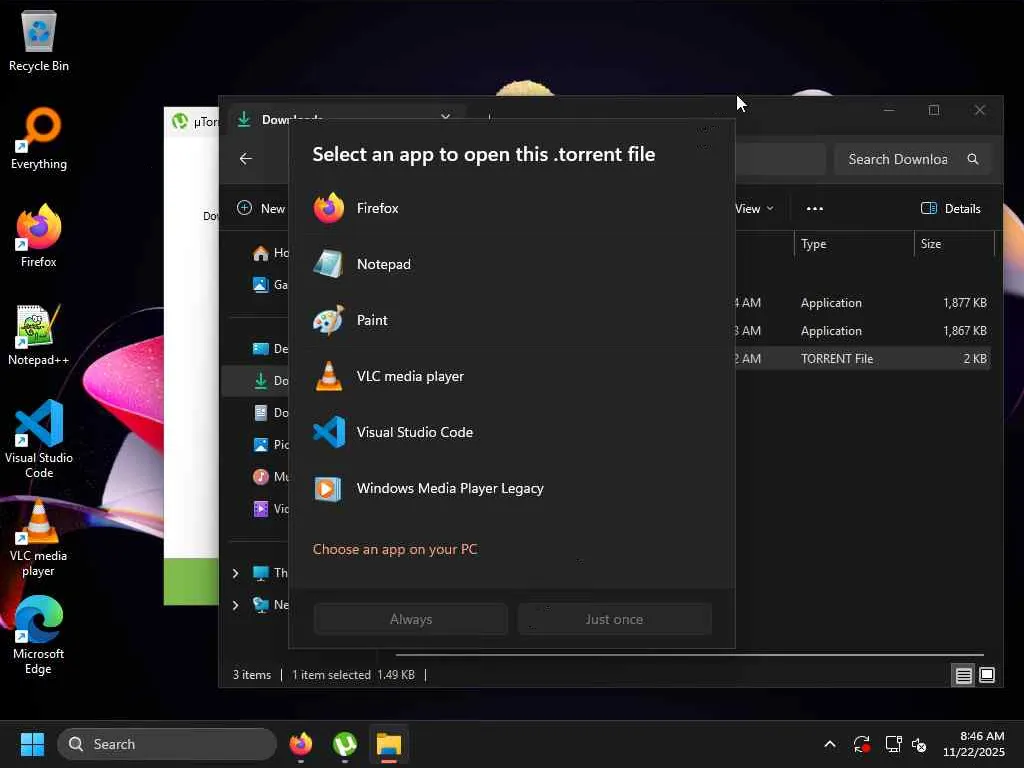Screen dimensions: 1024x768
Task: Select the 1,867 KB Application row
Action: pos(862,331)
